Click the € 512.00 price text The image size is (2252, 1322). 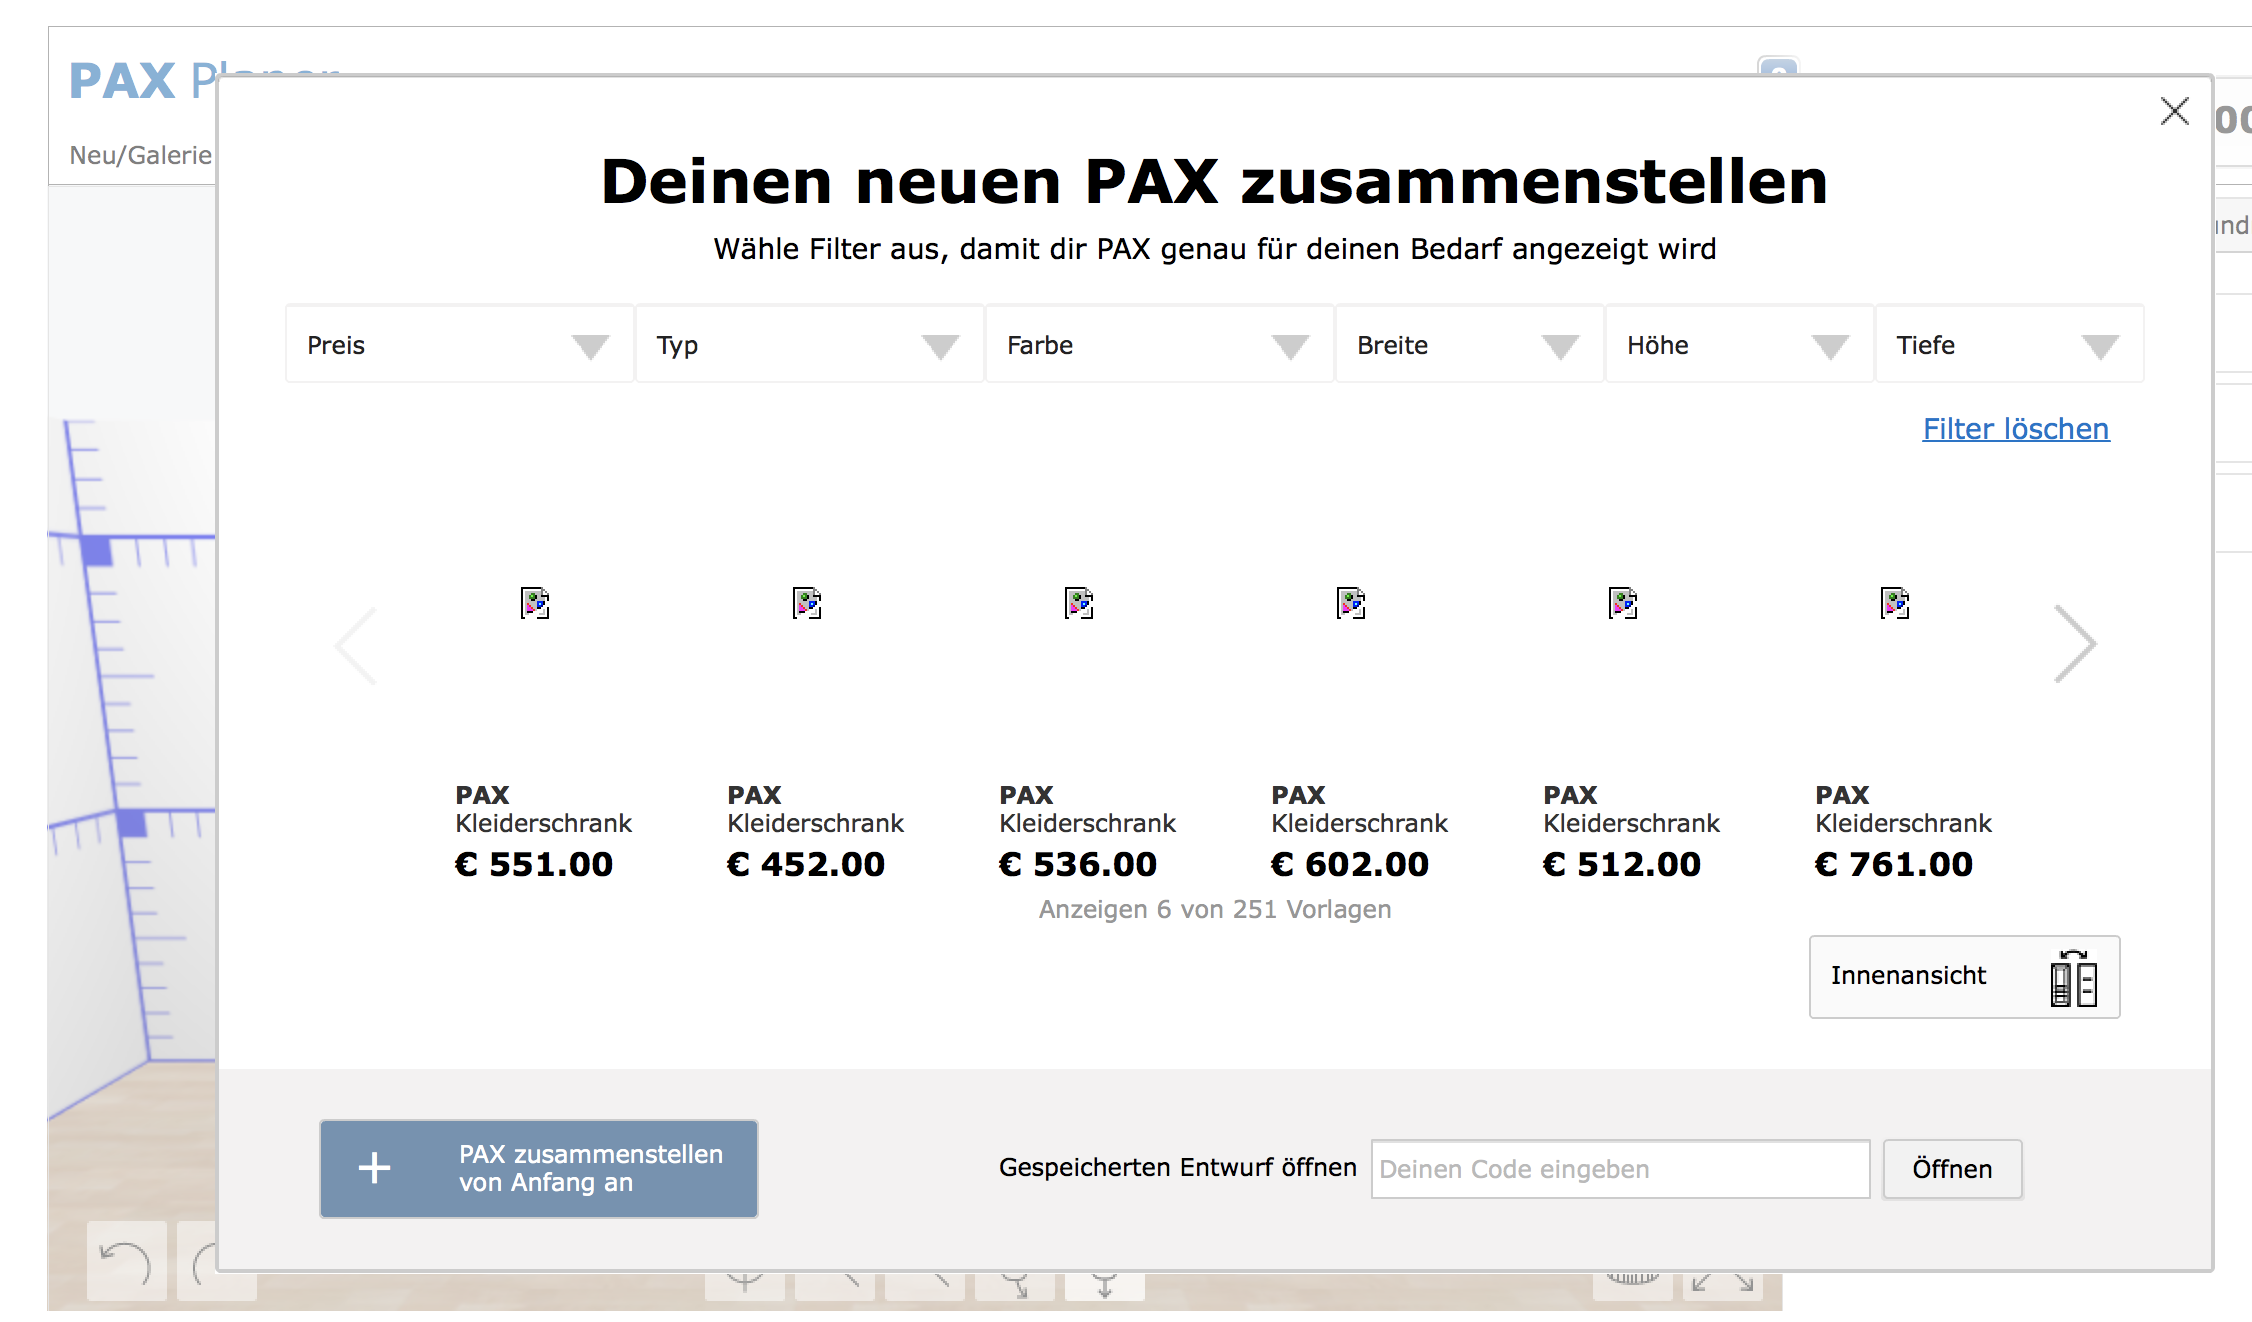(x=1622, y=864)
